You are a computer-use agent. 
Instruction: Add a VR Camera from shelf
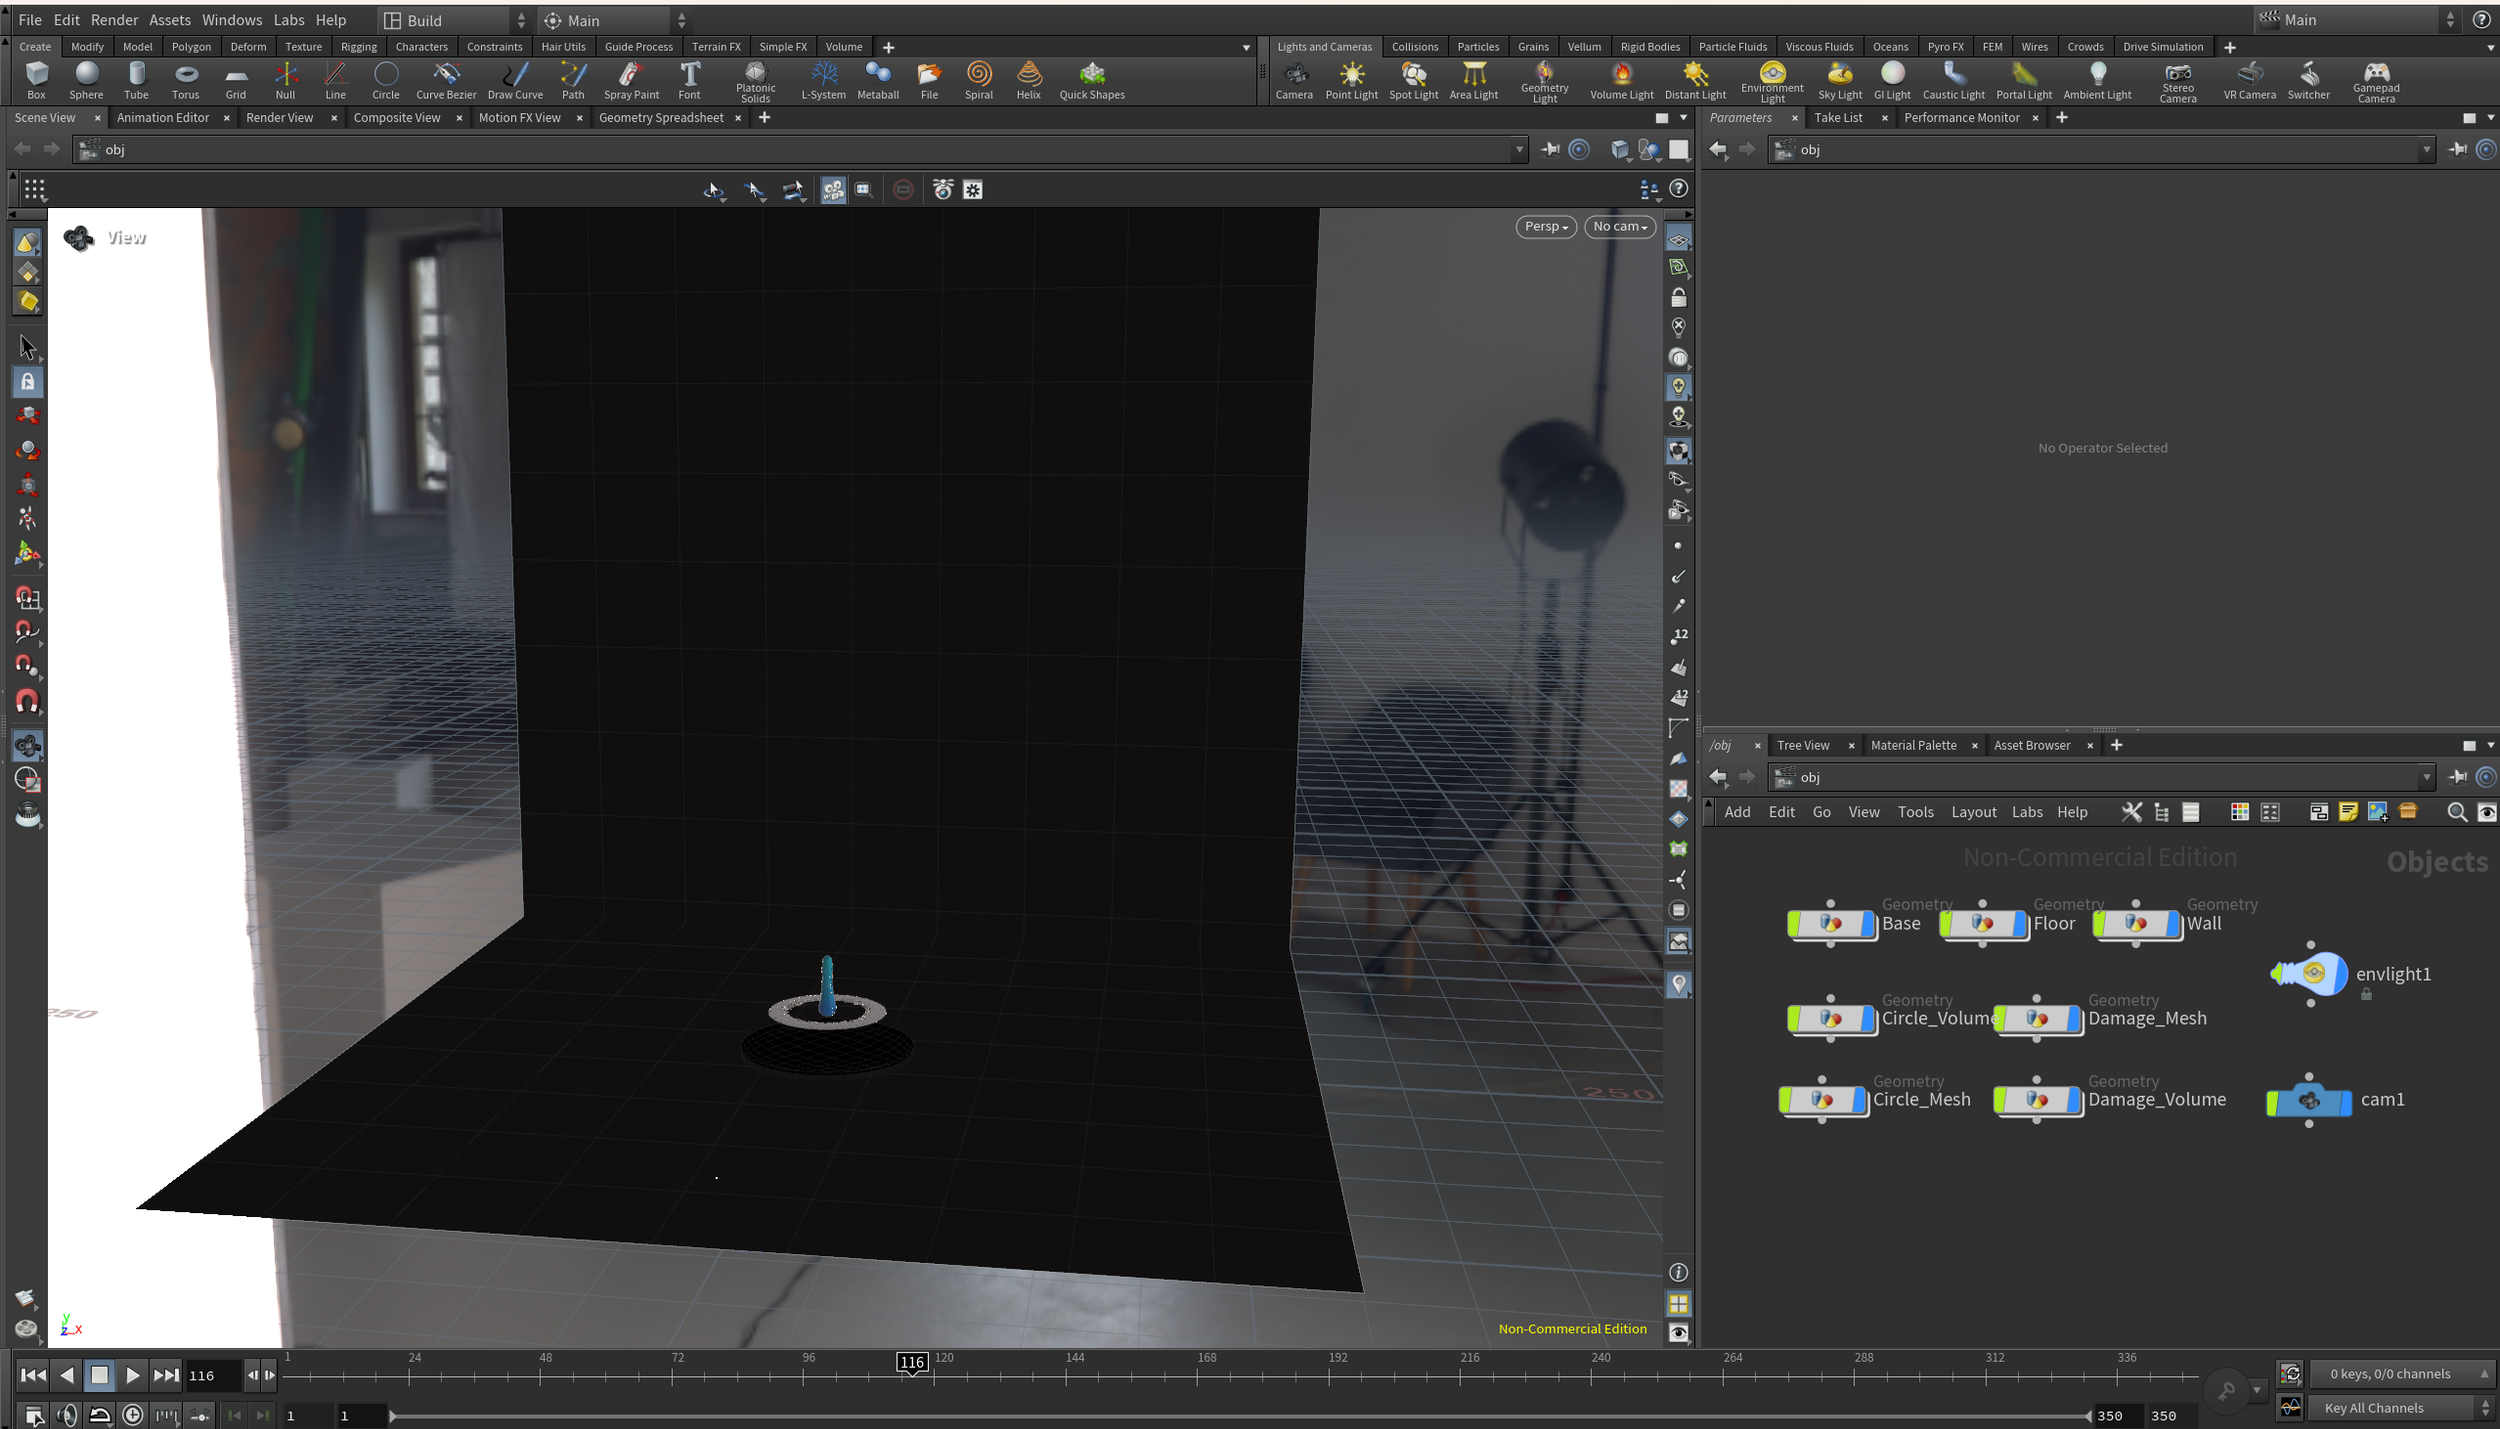pyautogui.click(x=2249, y=80)
